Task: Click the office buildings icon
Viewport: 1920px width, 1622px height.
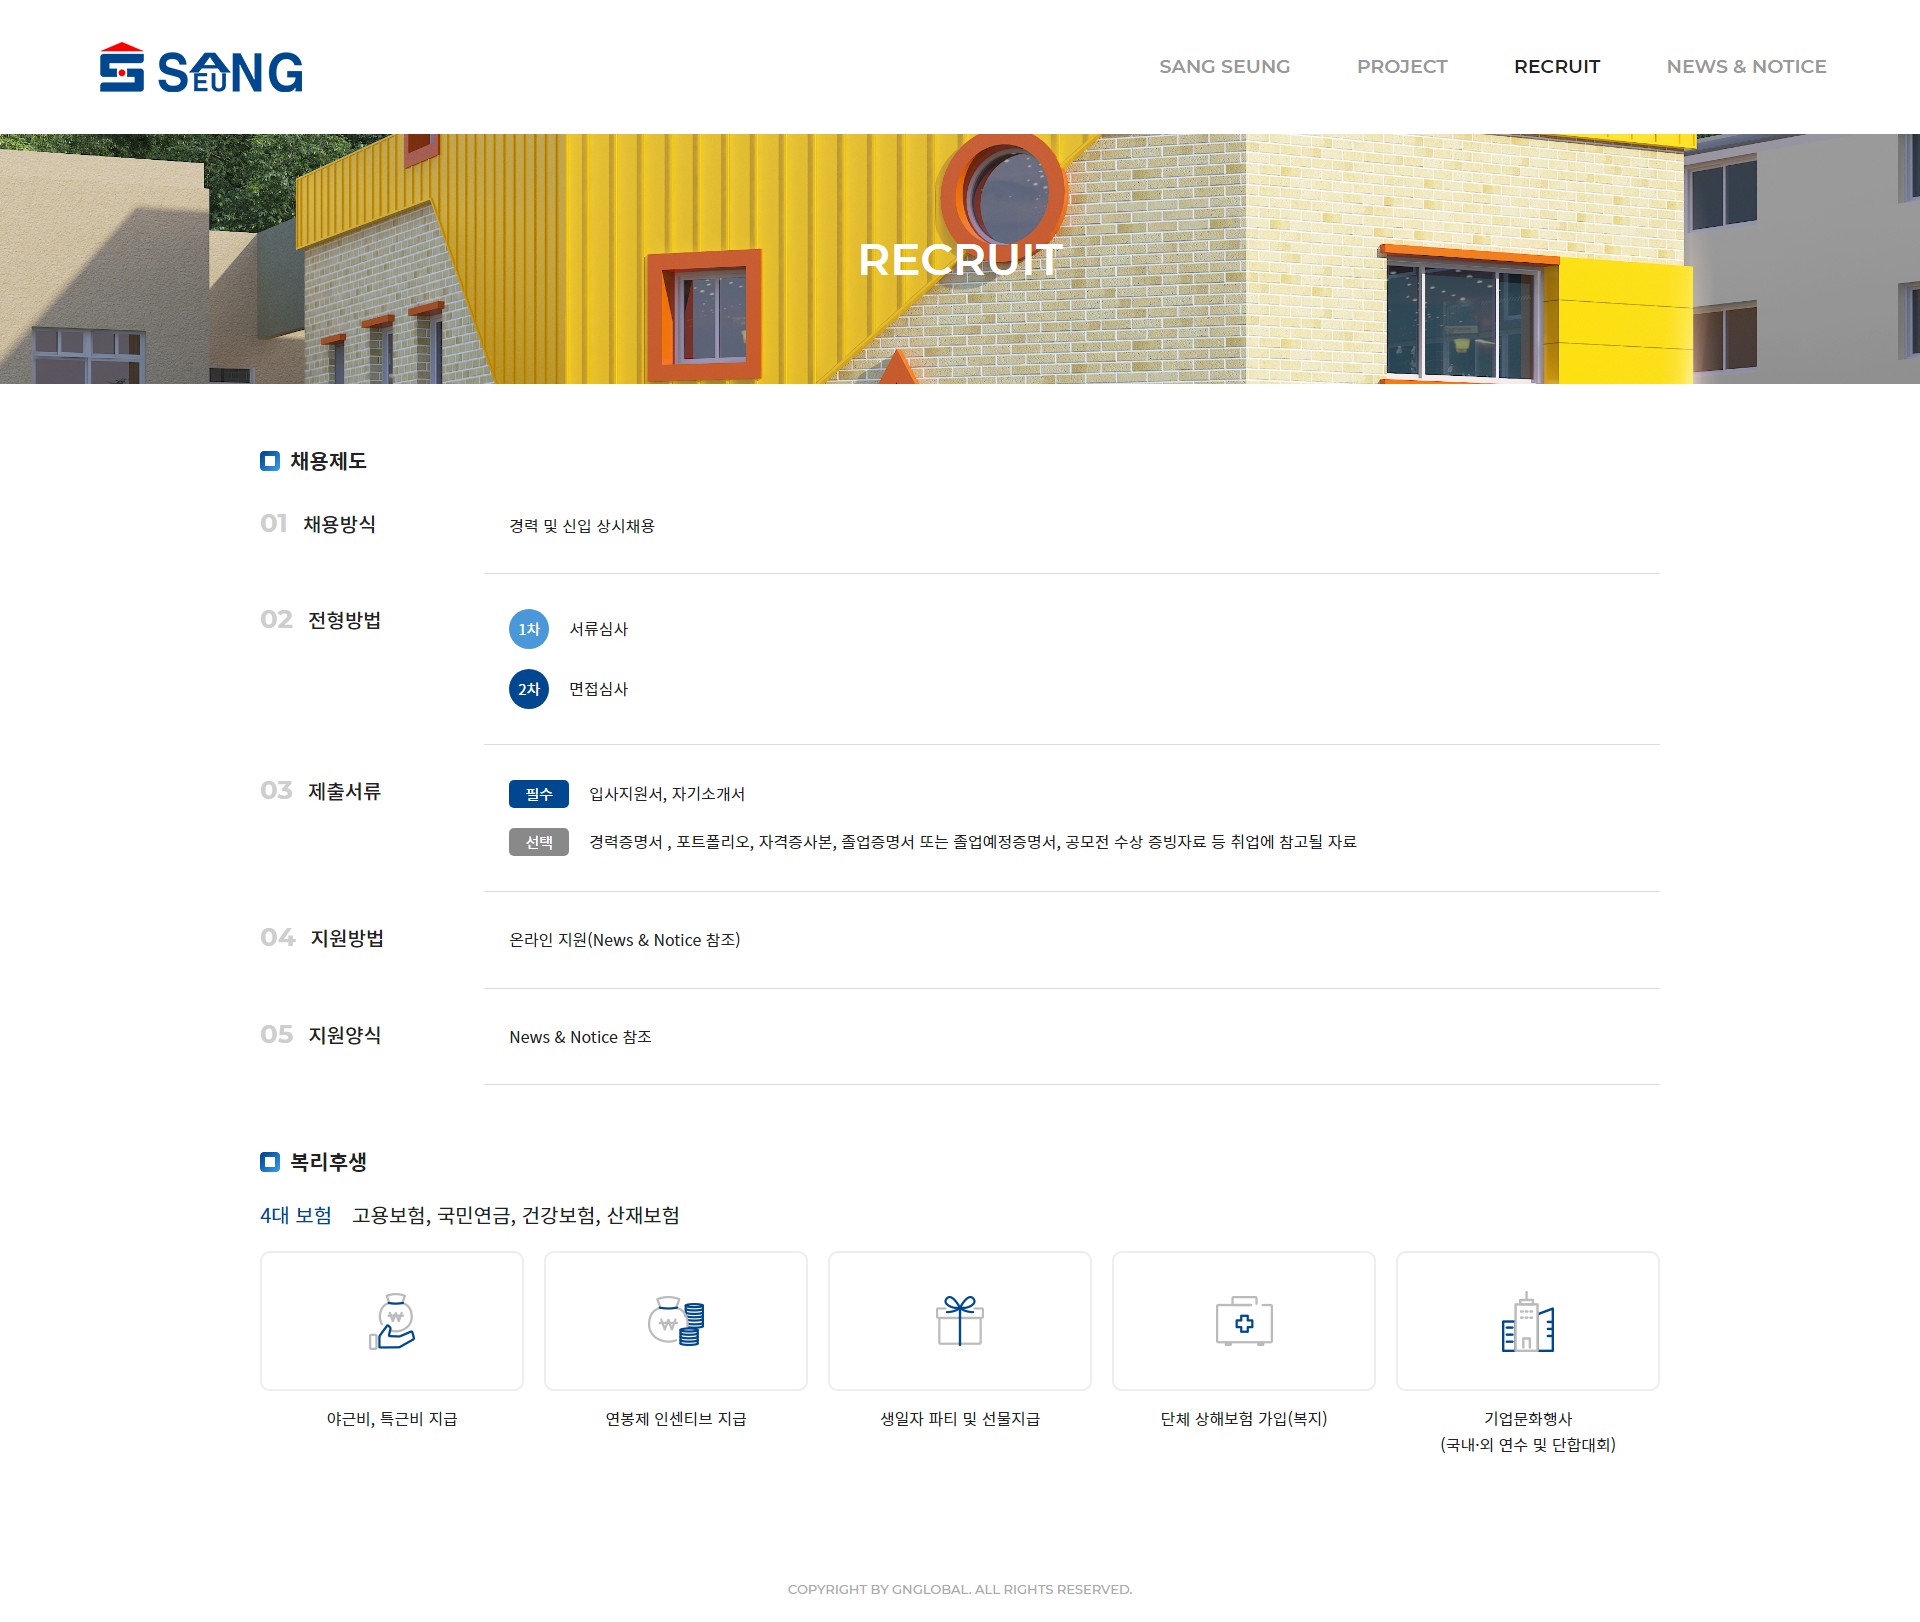Action: 1528,1322
